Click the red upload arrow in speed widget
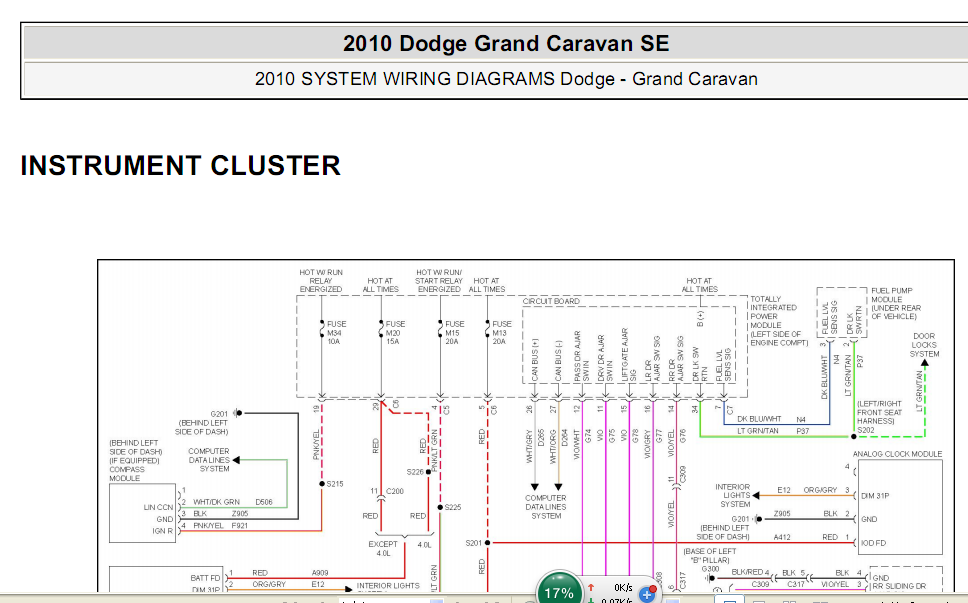The height and width of the screenshot is (603, 968). [x=591, y=588]
